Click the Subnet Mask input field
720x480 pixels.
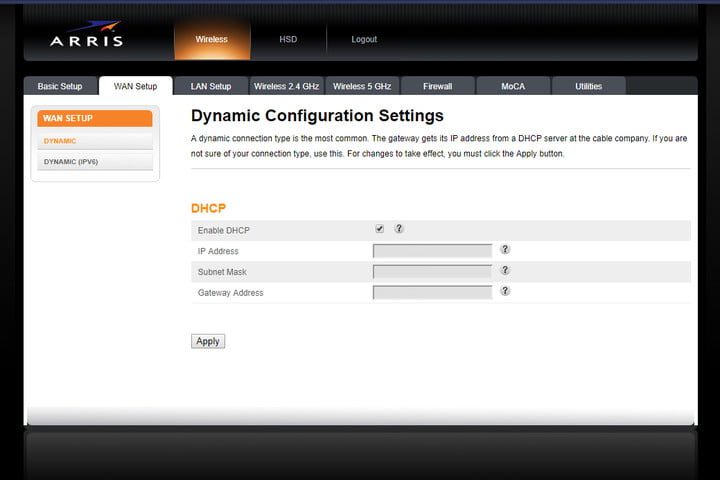432,272
